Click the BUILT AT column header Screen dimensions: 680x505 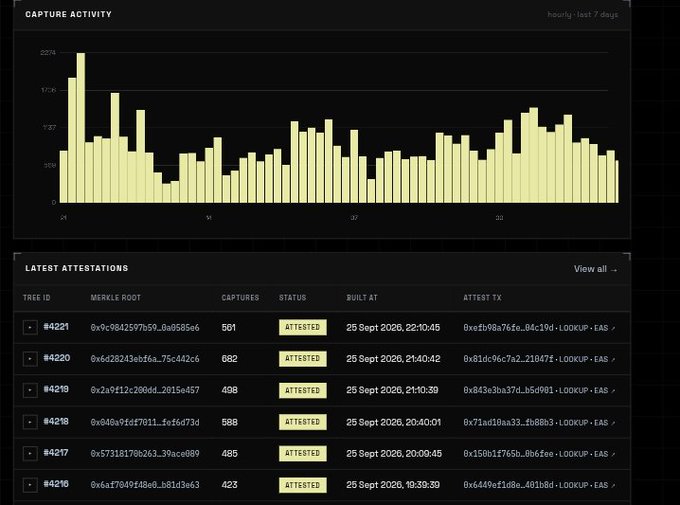(362, 298)
